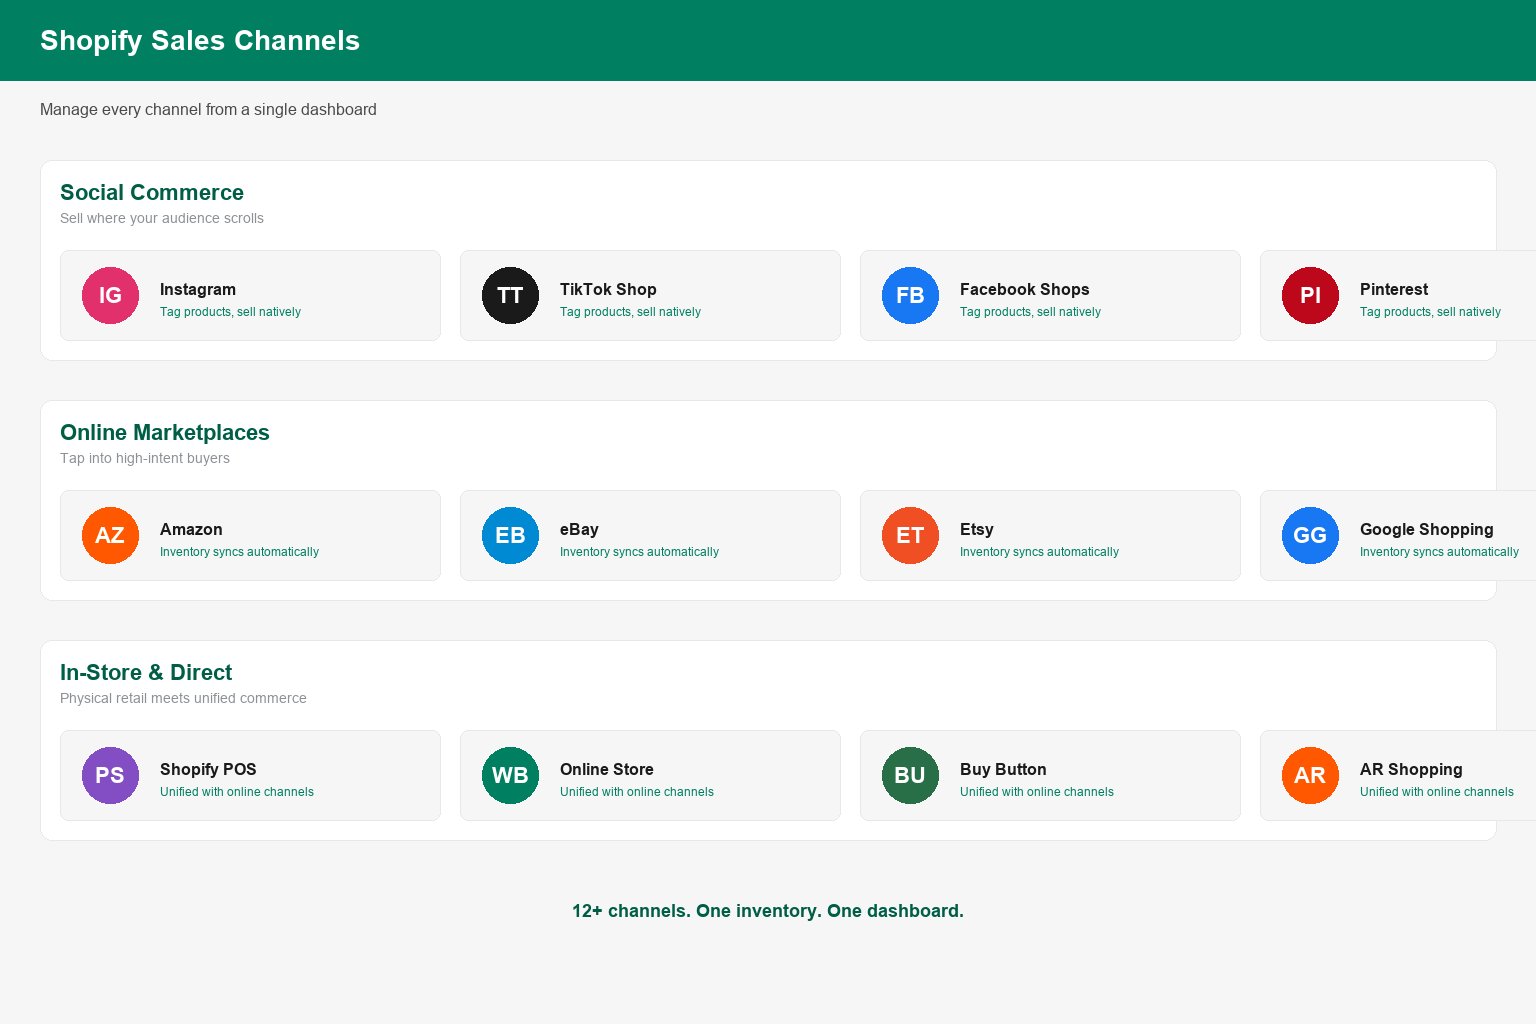Click Online Store "Unified with online channels" text
Image resolution: width=1536 pixels, height=1024 pixels.
[x=637, y=792]
